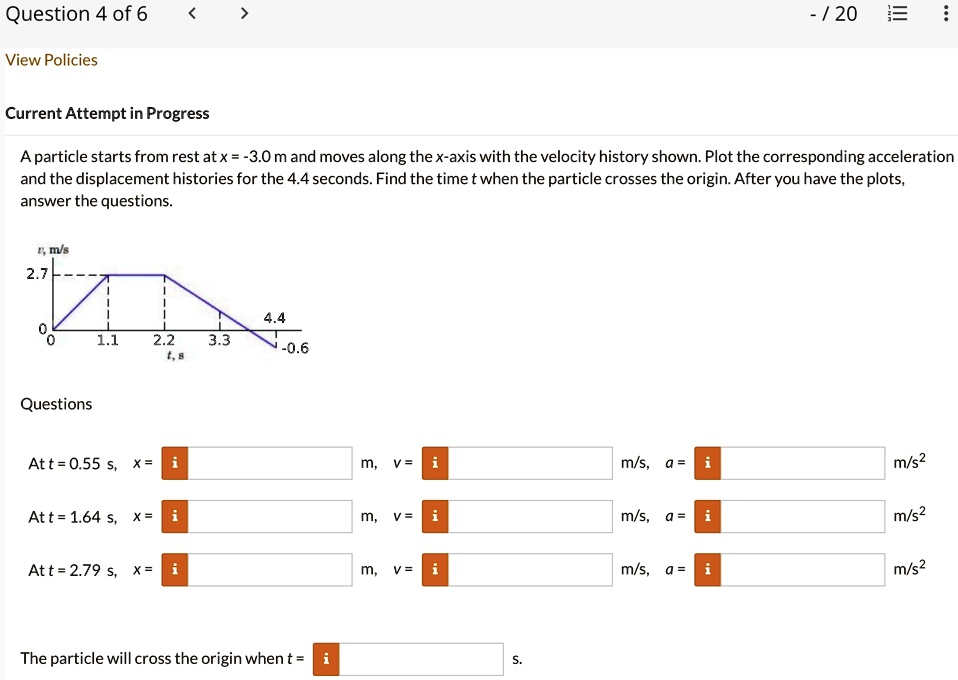Open the View Policies link

point(51,60)
